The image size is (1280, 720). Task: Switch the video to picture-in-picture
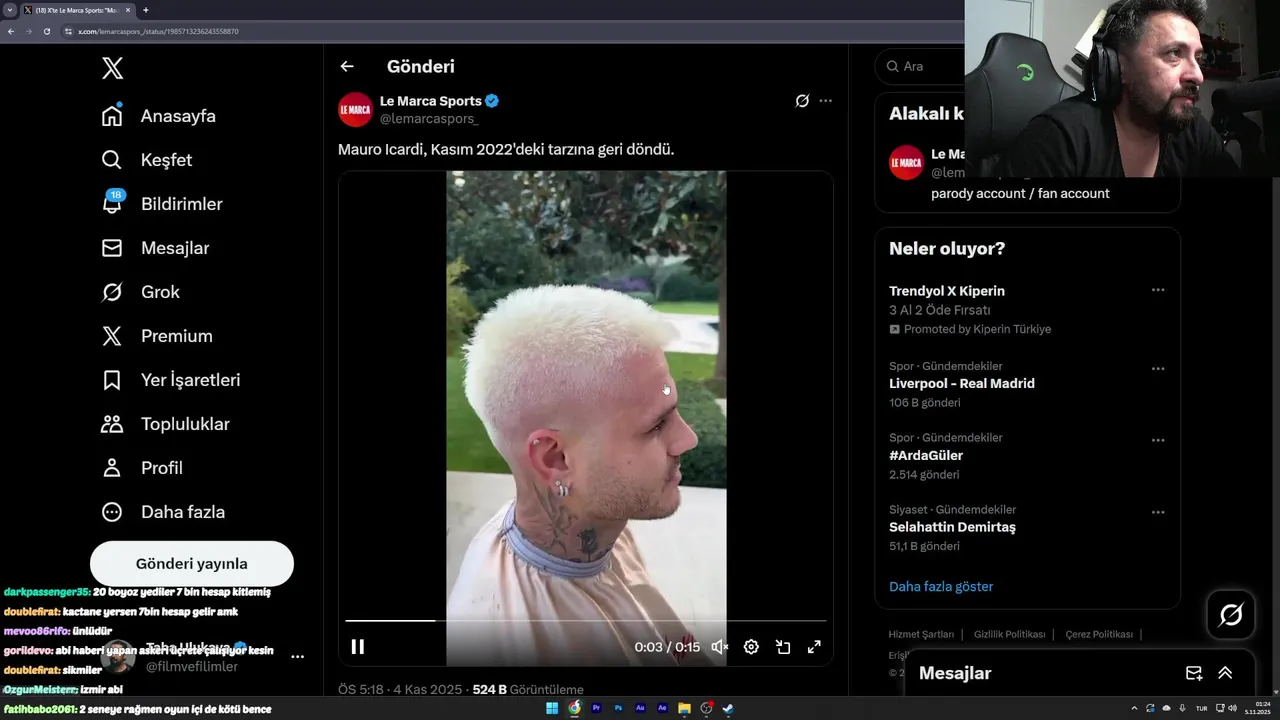click(x=783, y=647)
